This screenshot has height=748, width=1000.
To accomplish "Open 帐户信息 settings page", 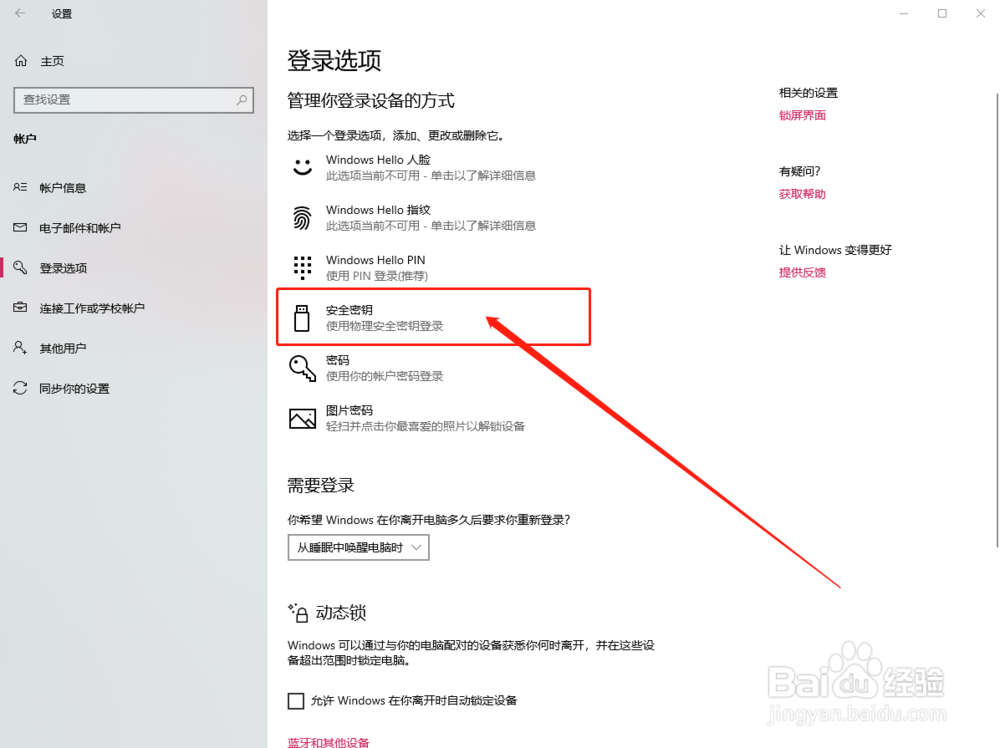I will click(62, 187).
